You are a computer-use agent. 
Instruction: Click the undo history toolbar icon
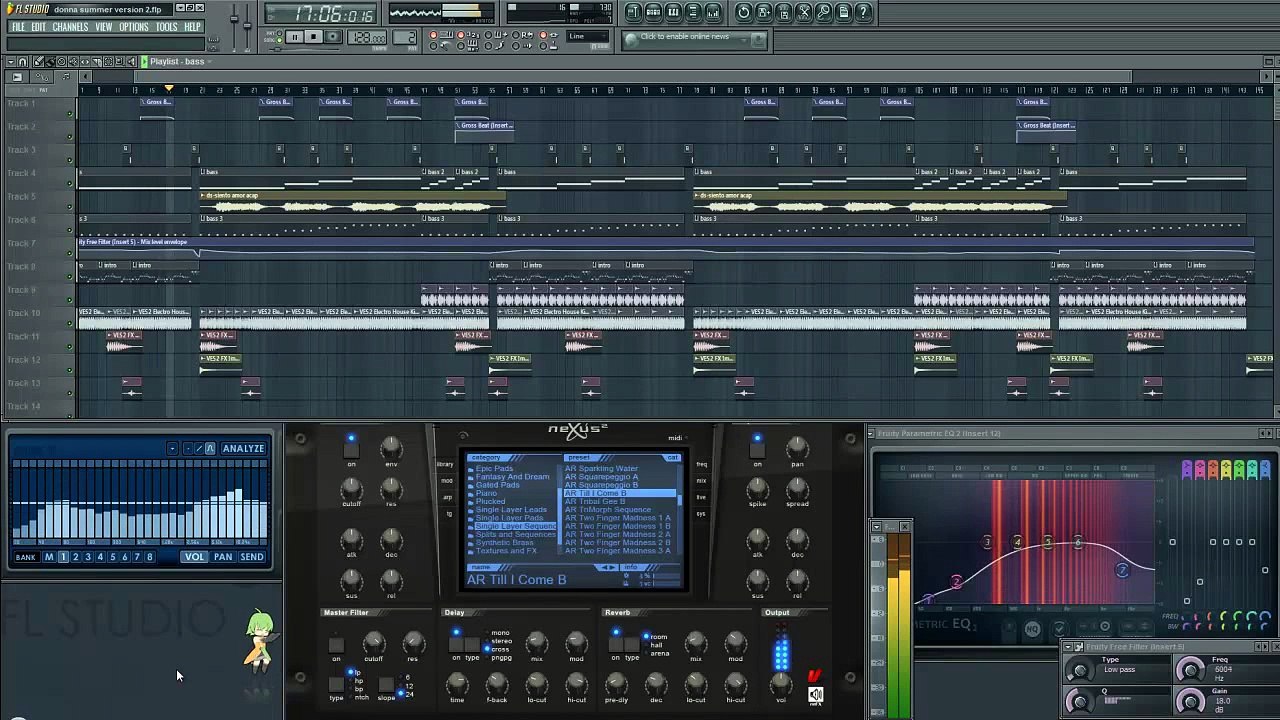pyautogui.click(x=743, y=12)
